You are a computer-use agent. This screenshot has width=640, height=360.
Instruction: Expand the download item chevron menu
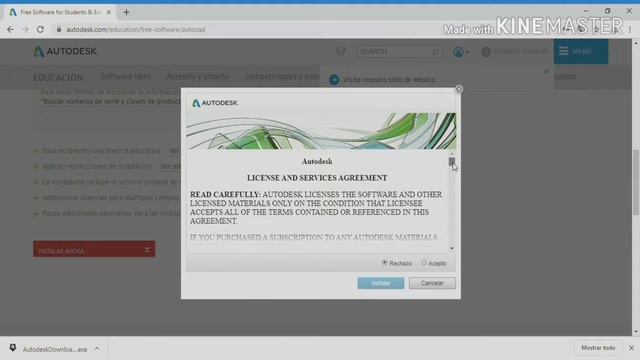tap(97, 349)
